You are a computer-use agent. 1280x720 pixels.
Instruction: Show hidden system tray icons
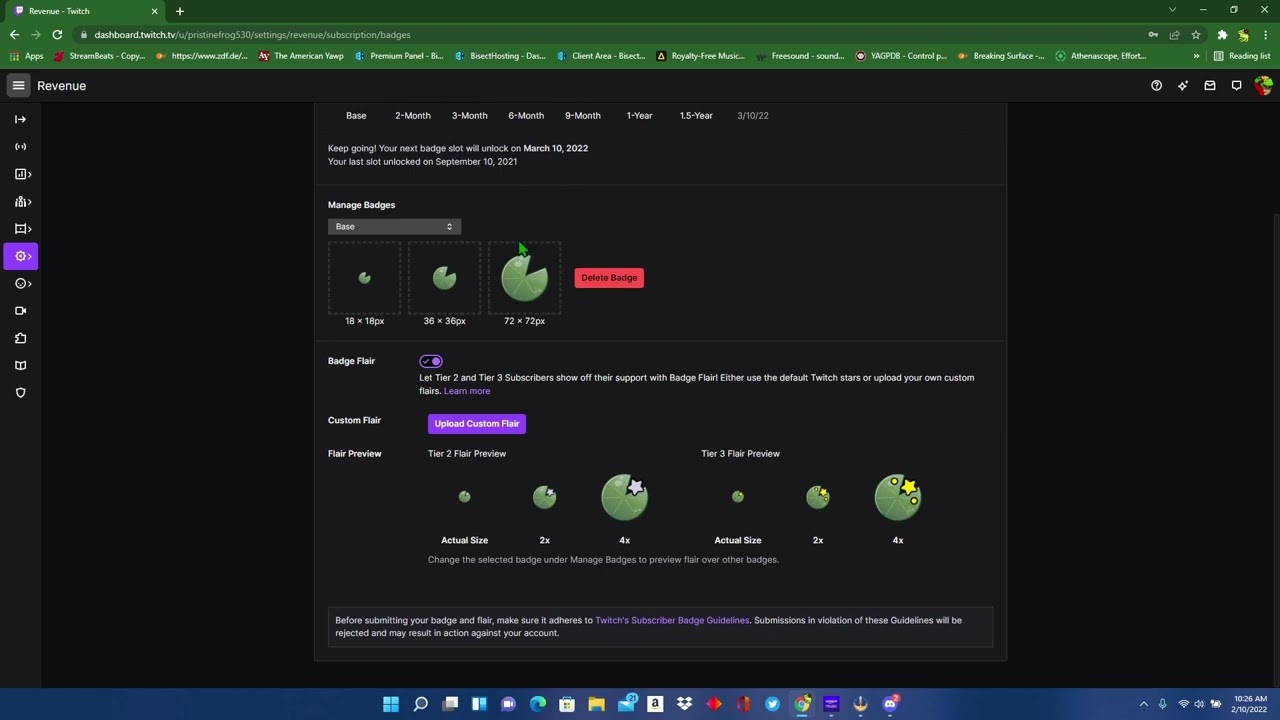point(1144,704)
